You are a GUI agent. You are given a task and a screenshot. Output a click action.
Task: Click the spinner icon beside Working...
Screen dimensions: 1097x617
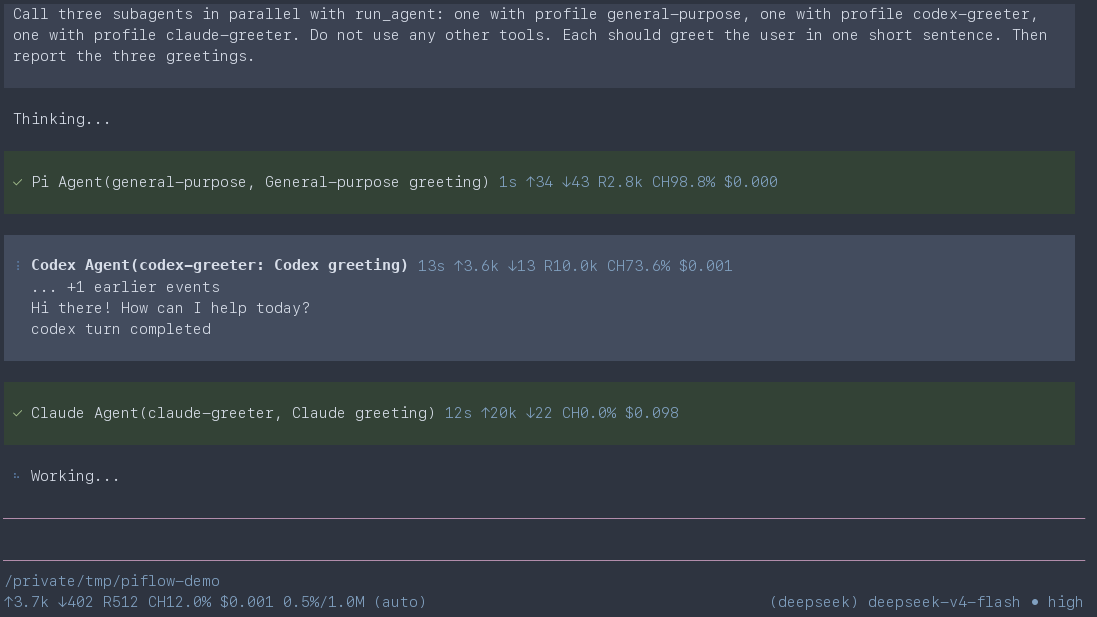tap(17, 476)
